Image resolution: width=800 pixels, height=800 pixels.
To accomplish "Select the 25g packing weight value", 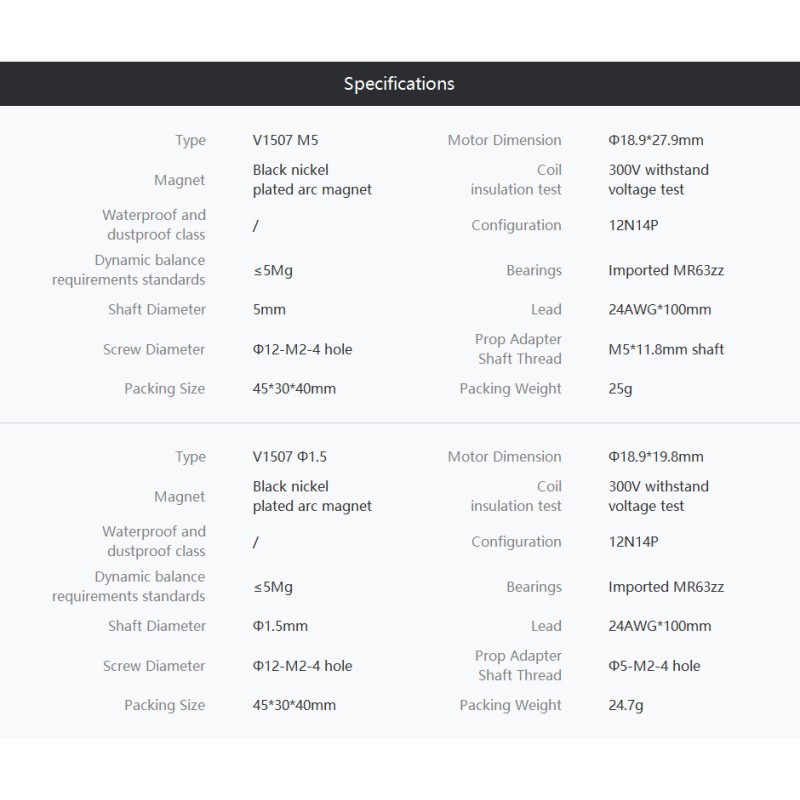I will pos(620,389).
